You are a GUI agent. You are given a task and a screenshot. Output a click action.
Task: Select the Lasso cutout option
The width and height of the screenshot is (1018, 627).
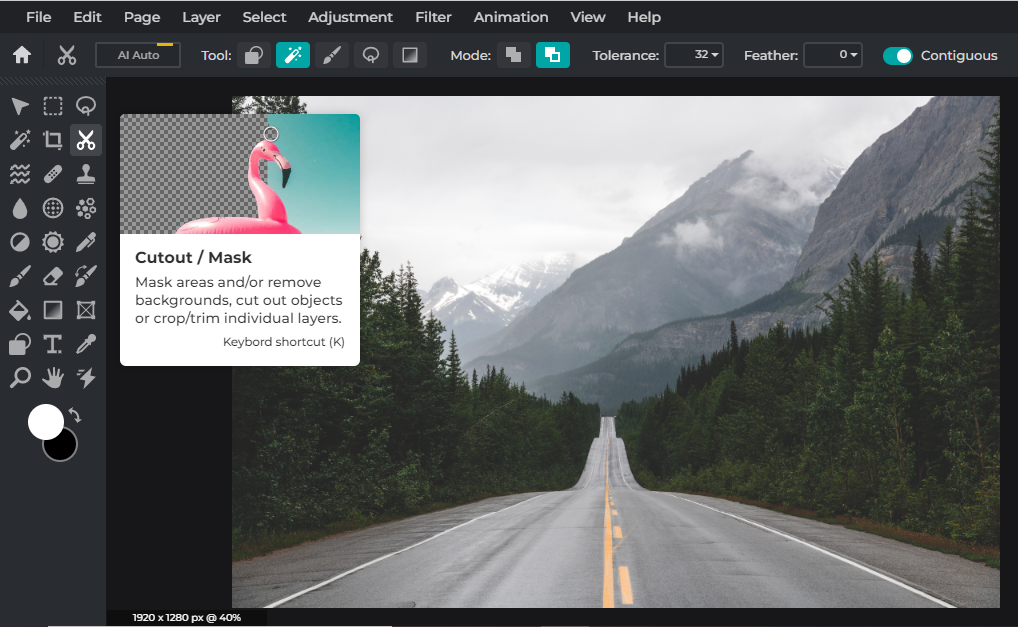371,55
